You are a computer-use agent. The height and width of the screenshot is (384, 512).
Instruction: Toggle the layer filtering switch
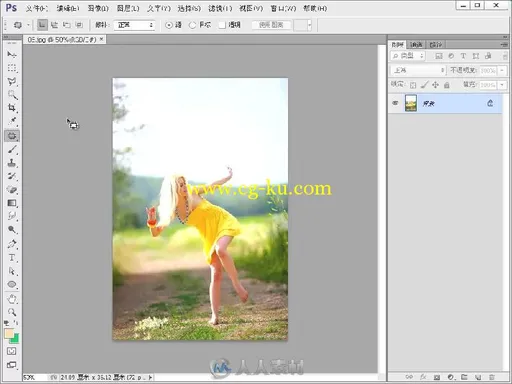pos(505,56)
